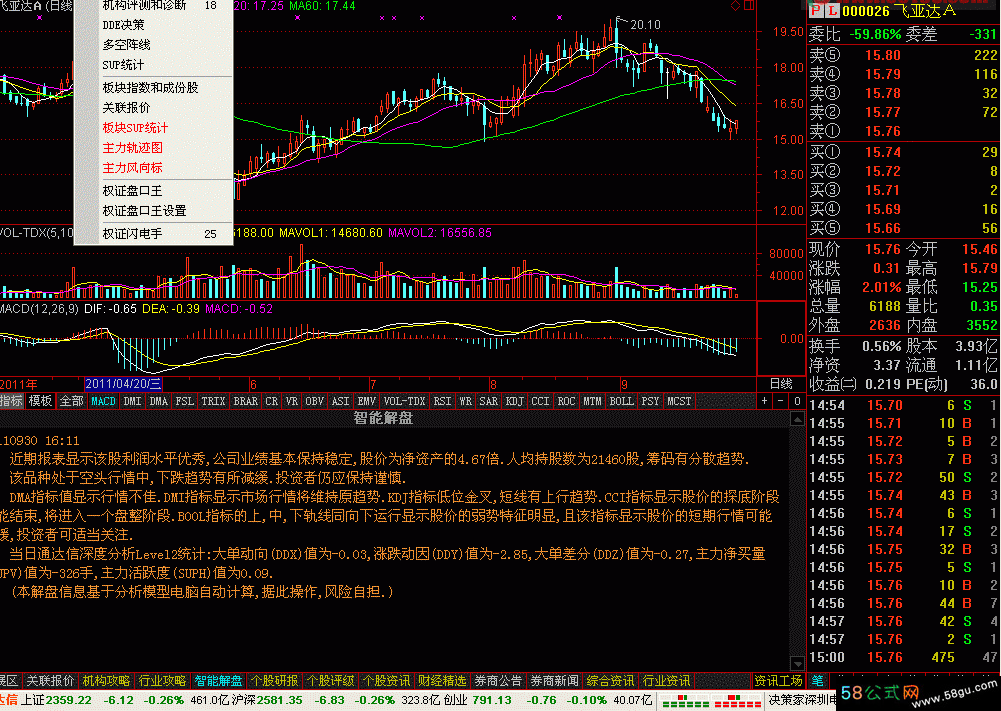
Task: Open the 个股评级 bottom tab
Action: tap(330, 681)
